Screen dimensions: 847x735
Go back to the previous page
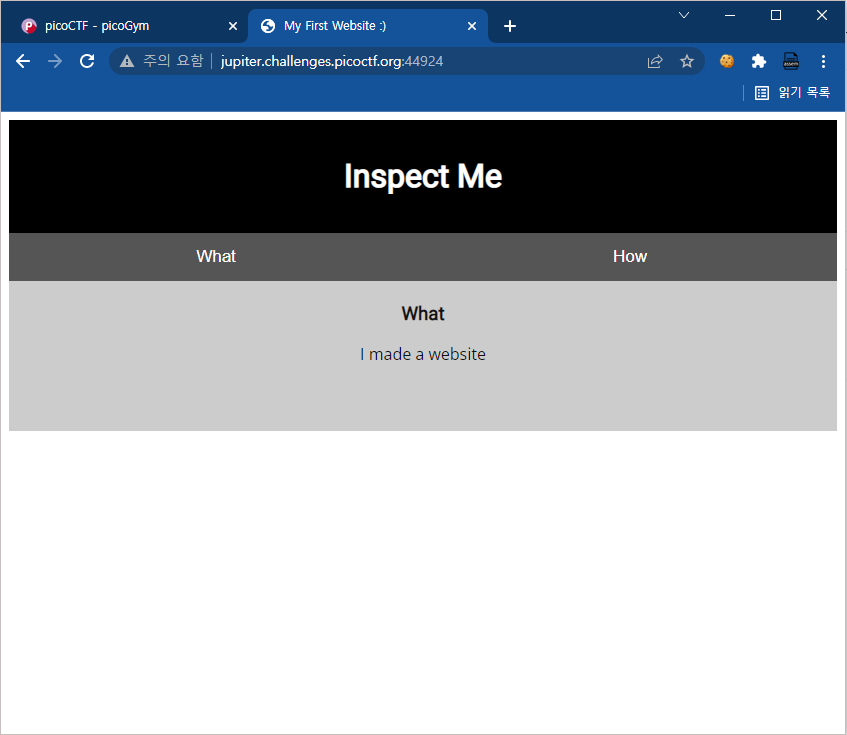click(x=23, y=61)
